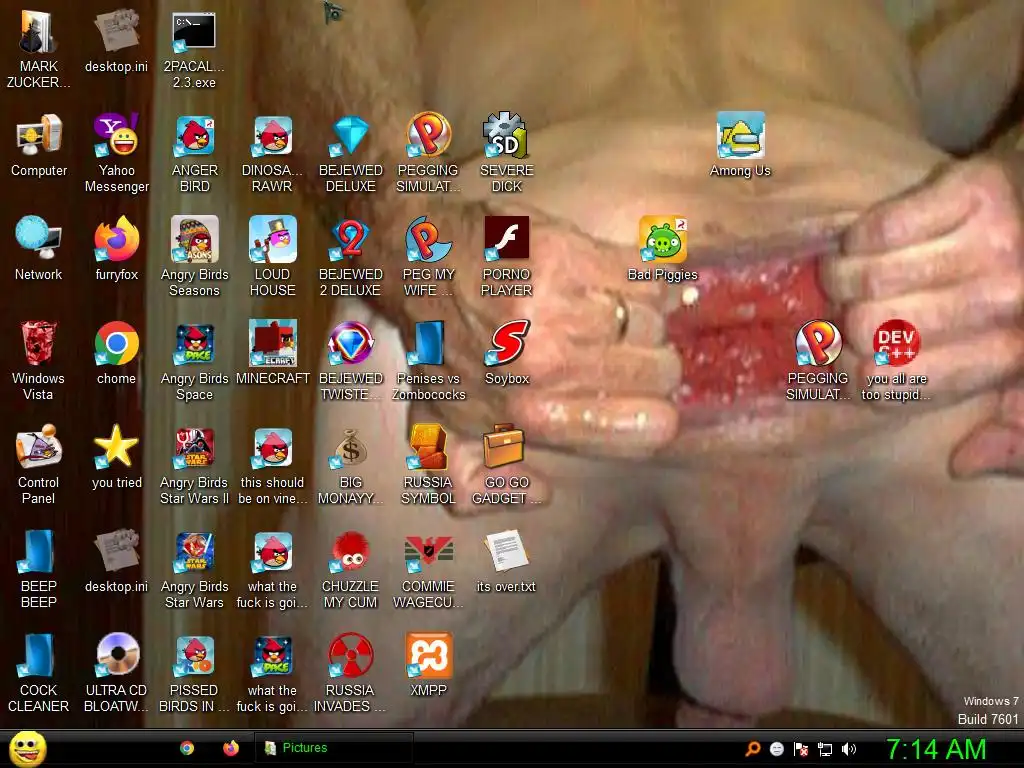Screen dimensions: 1024x768
Task: Open the Angry Birds Space shortcut
Action: (x=195, y=361)
